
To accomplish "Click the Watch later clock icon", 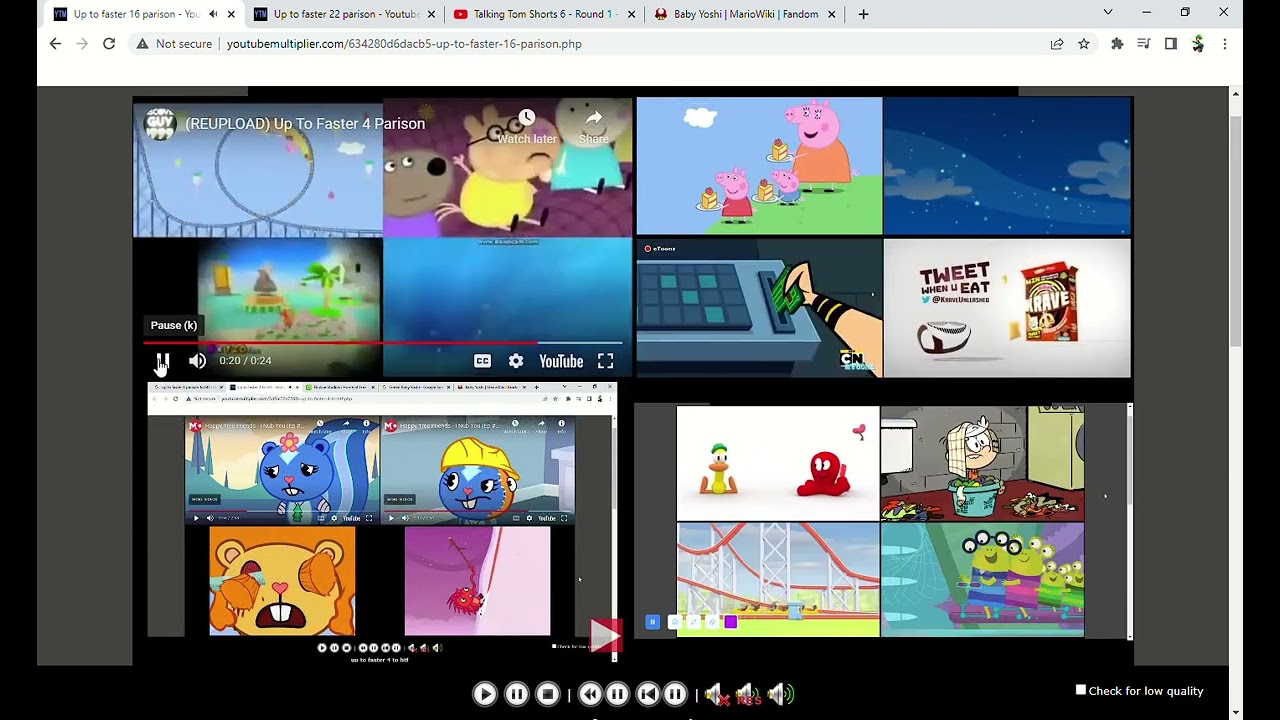I will click(x=527, y=118).
